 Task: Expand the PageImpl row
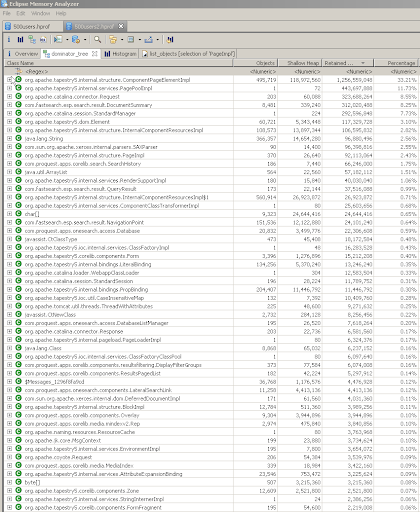point(9,155)
